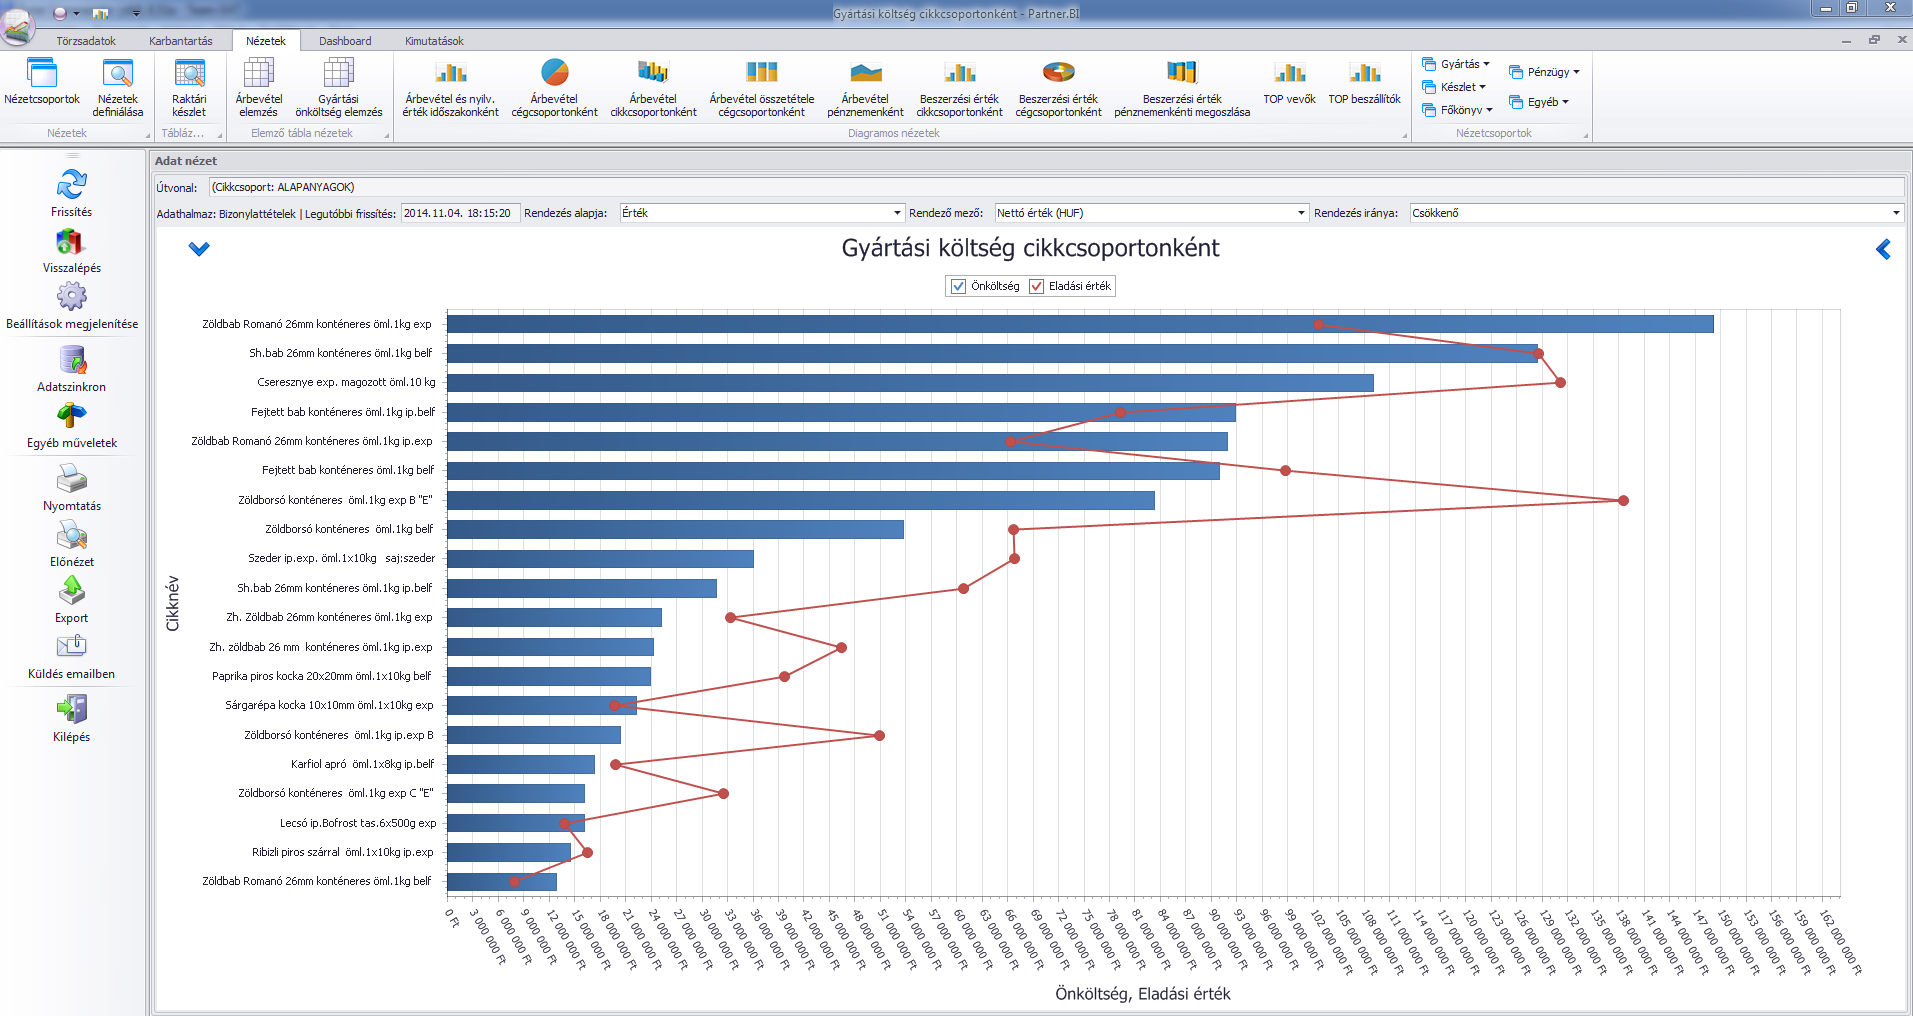Click 'Karfiol apró öml.1x8kg ip.belf' label

[x=362, y=764]
